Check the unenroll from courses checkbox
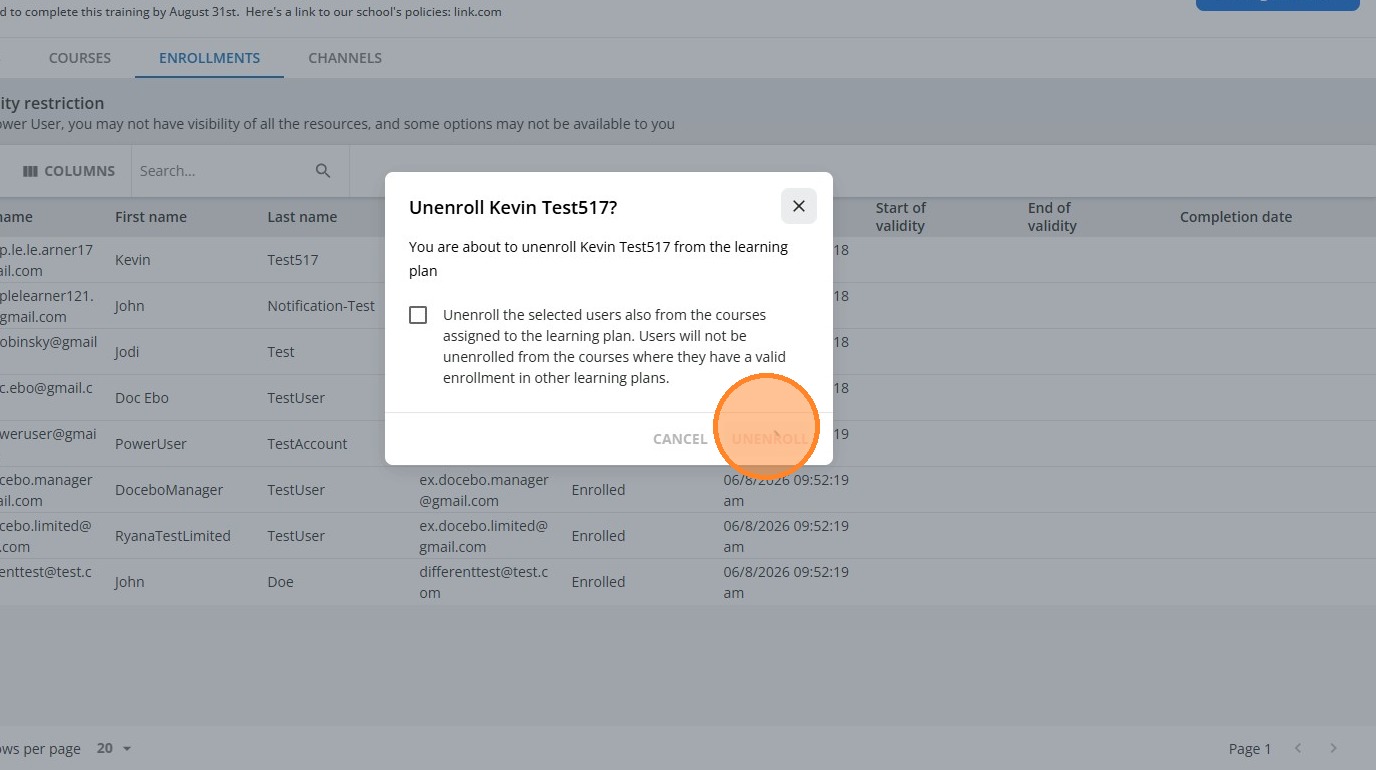Screen dimensions: 1376x770 coord(418,315)
